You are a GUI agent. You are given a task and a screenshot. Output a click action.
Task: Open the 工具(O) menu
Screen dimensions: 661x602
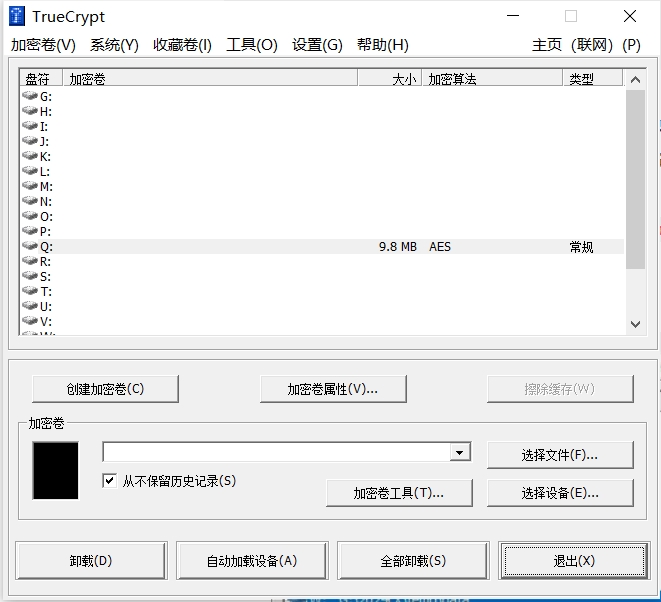(x=252, y=45)
